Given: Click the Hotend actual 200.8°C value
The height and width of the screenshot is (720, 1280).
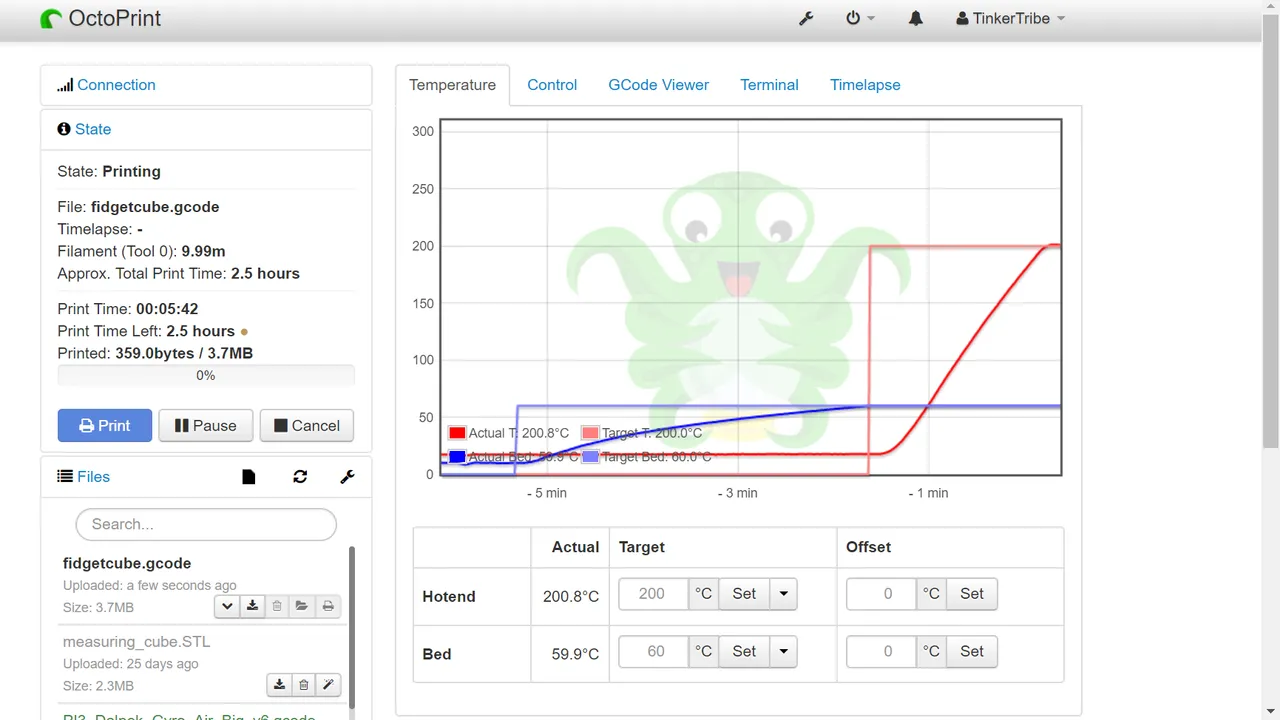Looking at the screenshot, I should [571, 597].
